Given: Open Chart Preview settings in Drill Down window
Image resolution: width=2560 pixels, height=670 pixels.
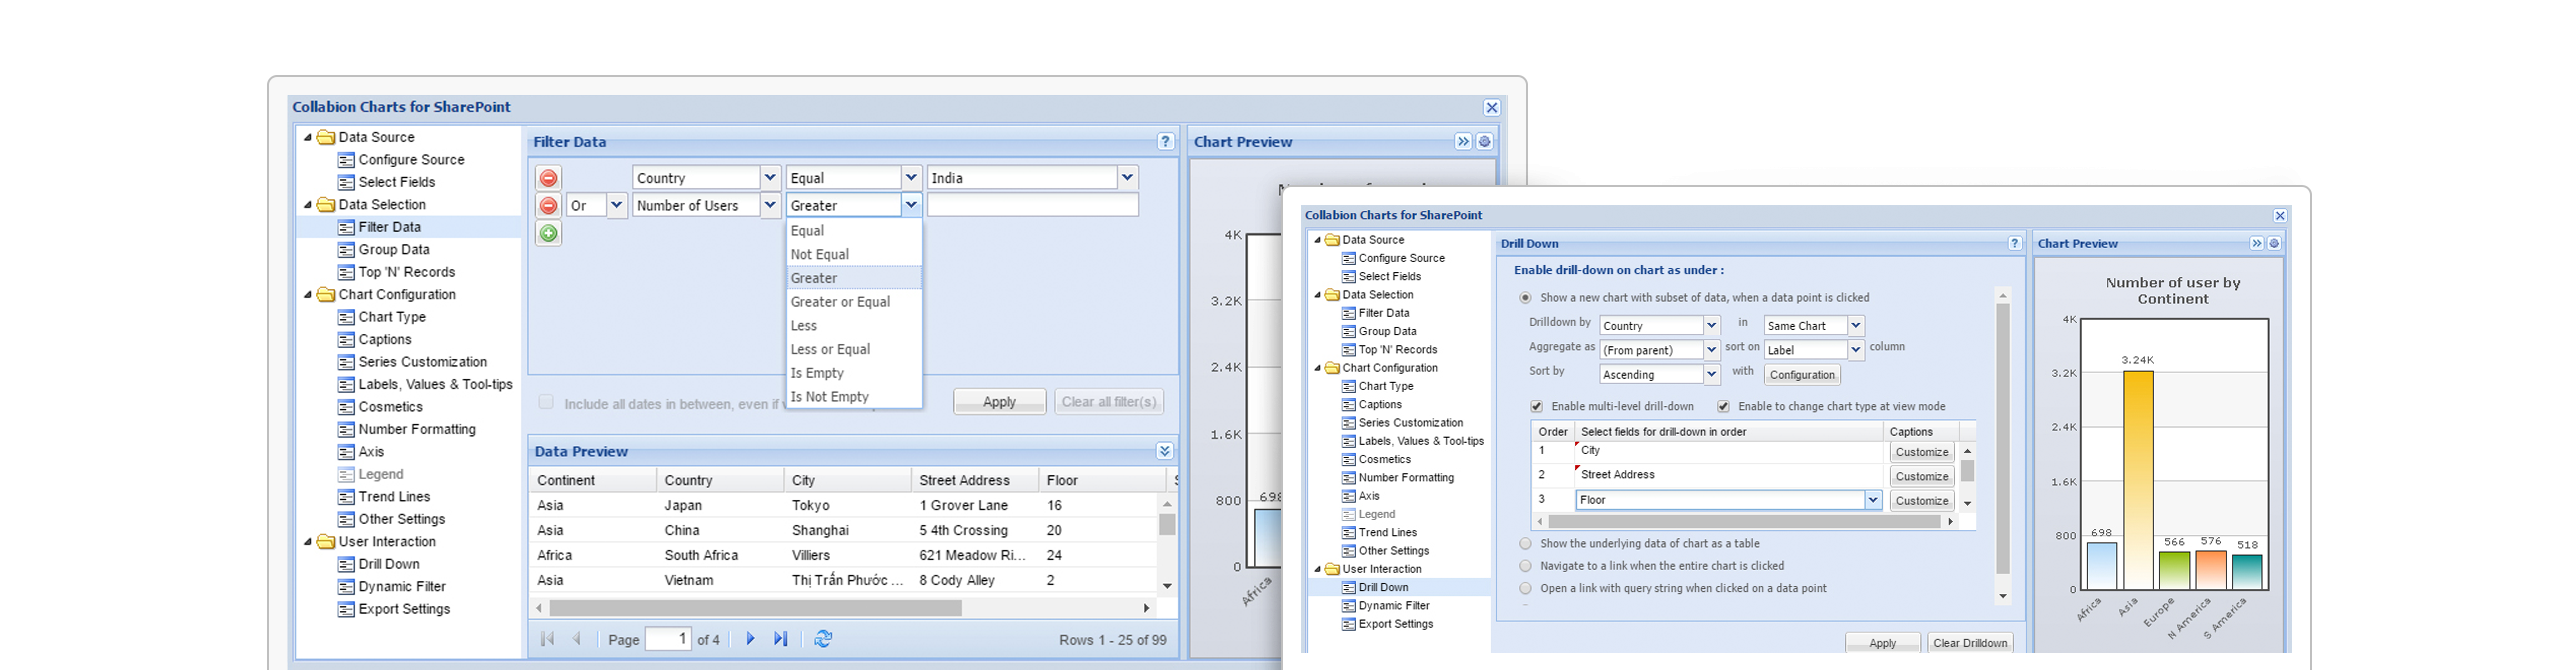Looking at the screenshot, I should click(x=2274, y=244).
